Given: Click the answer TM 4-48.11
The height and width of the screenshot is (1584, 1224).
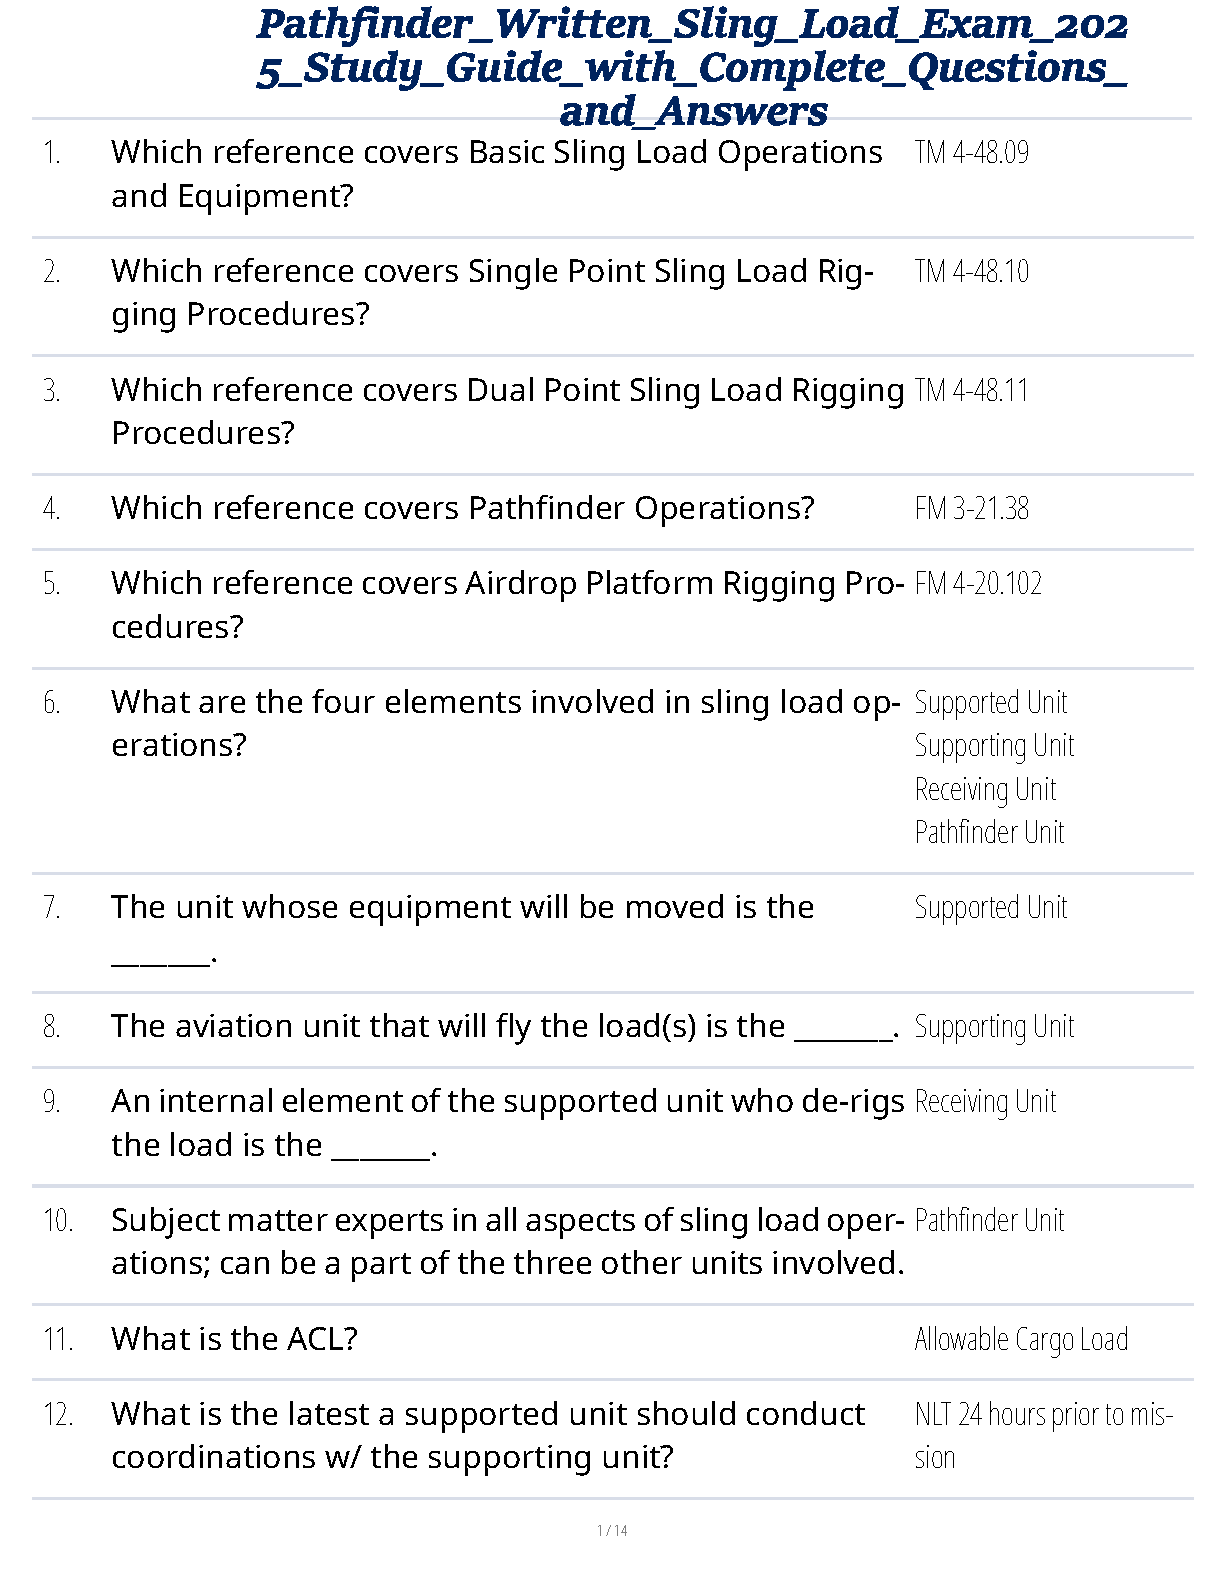Looking at the screenshot, I should pos(971,391).
